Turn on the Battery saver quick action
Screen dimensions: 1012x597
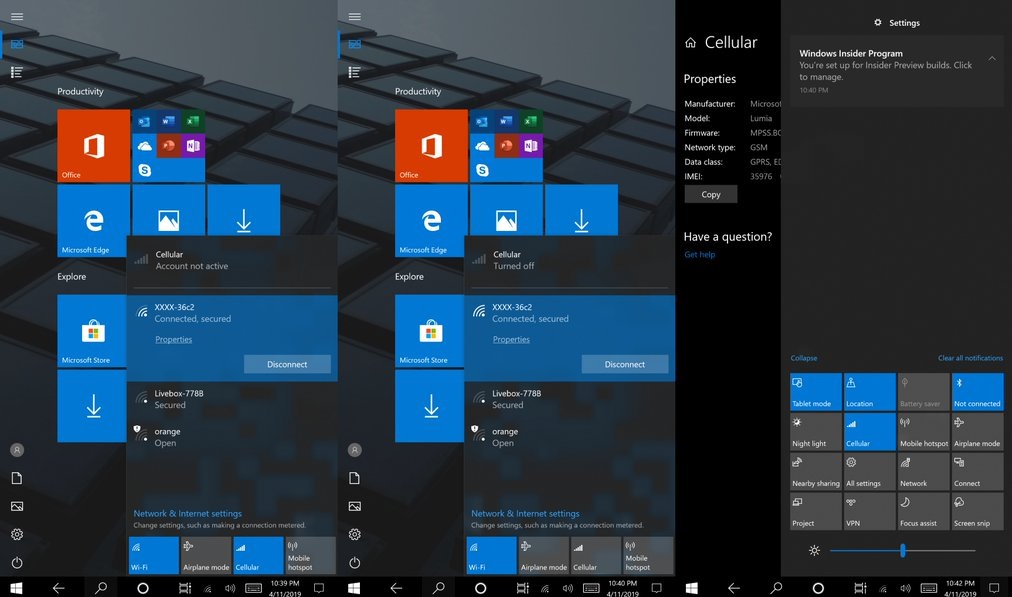click(x=924, y=391)
